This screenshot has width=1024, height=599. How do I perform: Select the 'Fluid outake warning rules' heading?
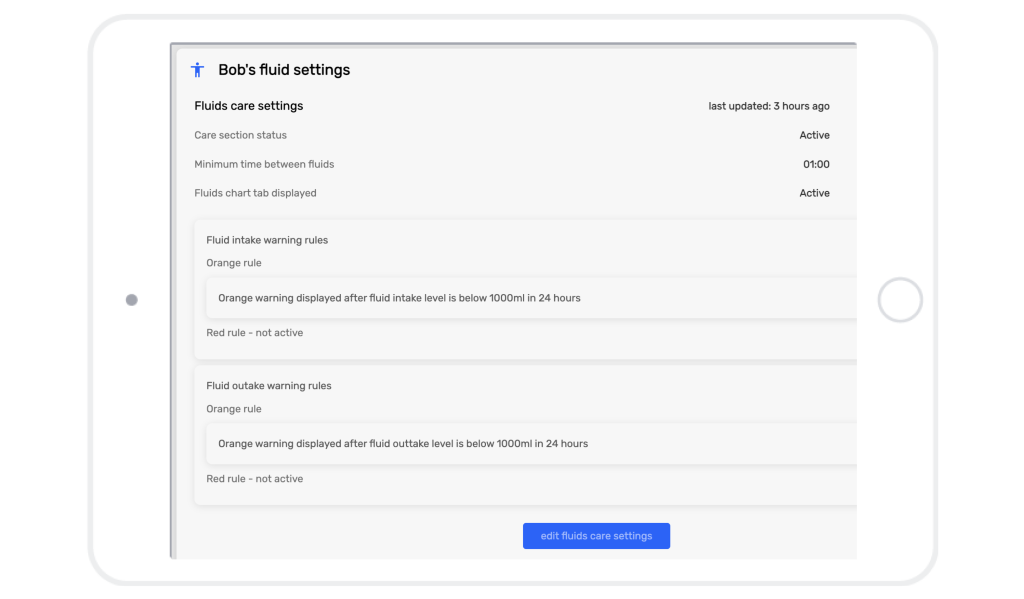[269, 386]
